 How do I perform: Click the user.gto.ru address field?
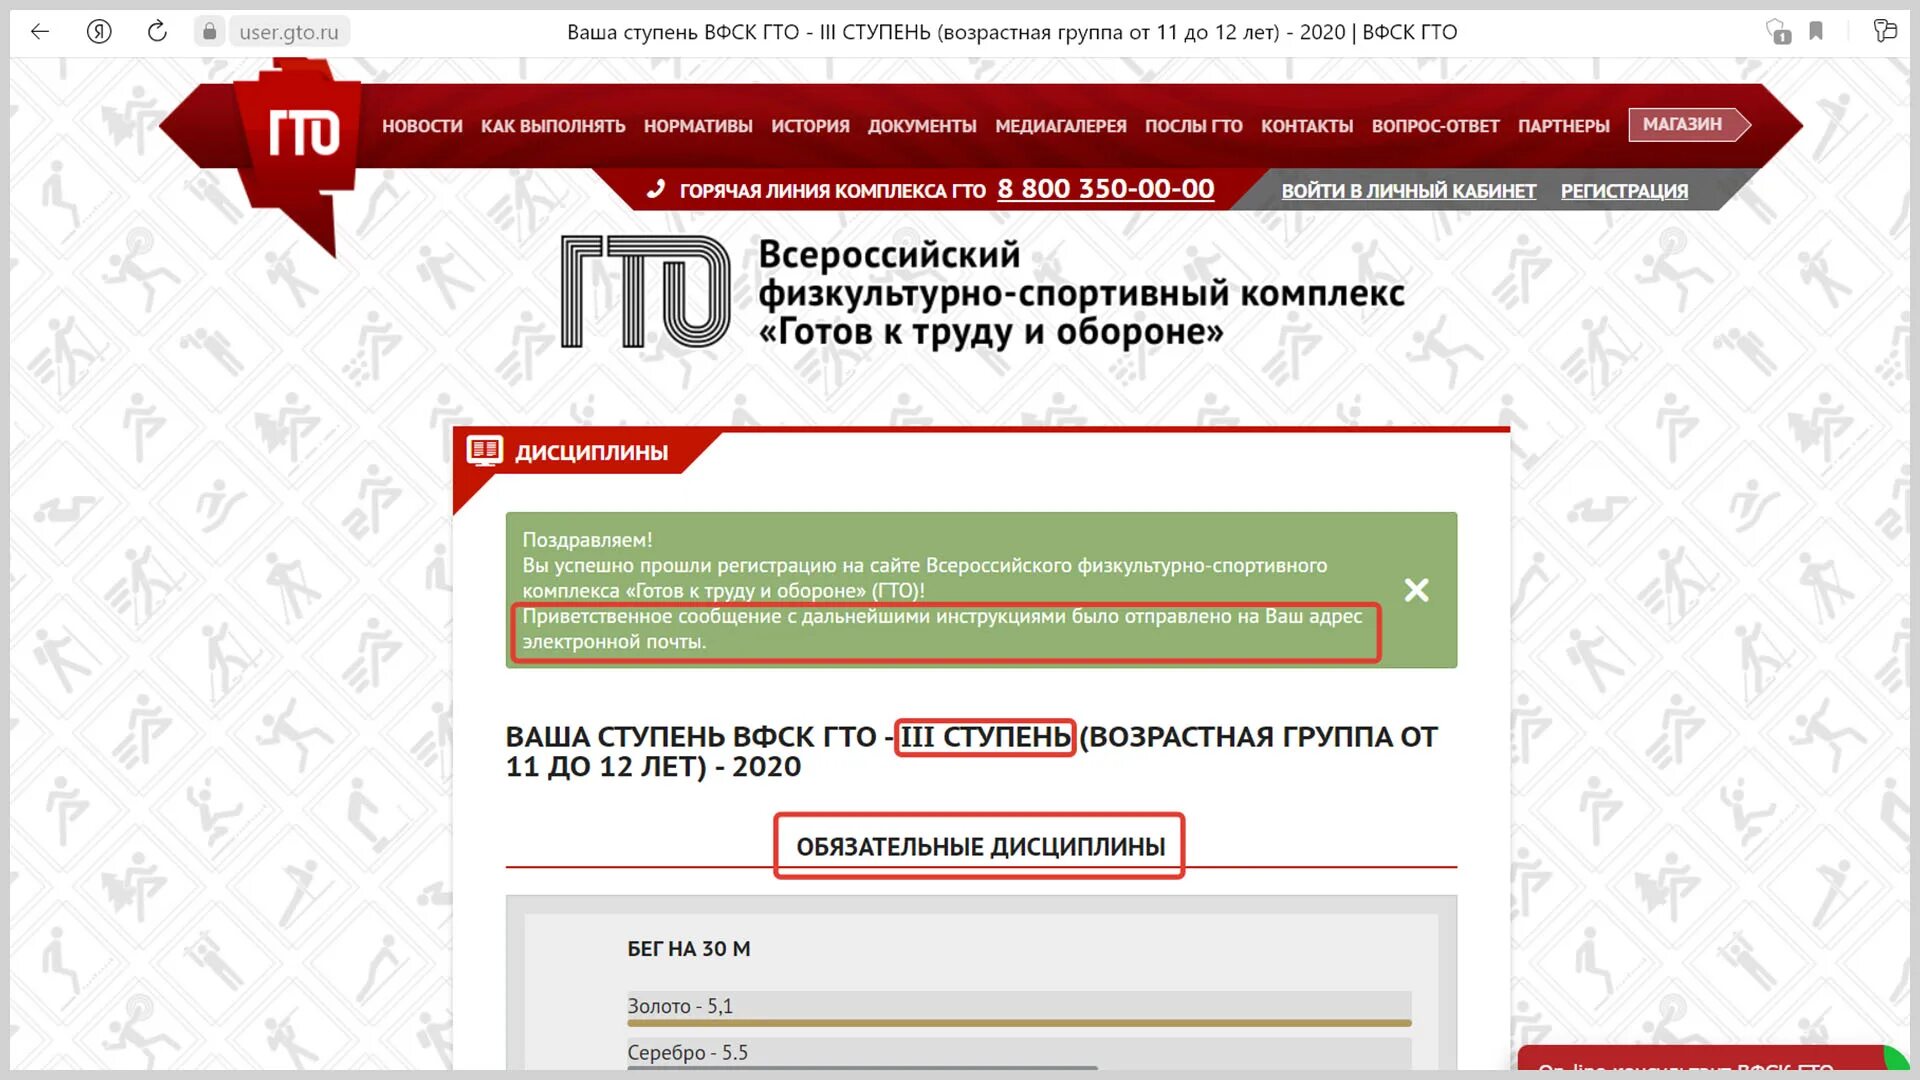[288, 32]
